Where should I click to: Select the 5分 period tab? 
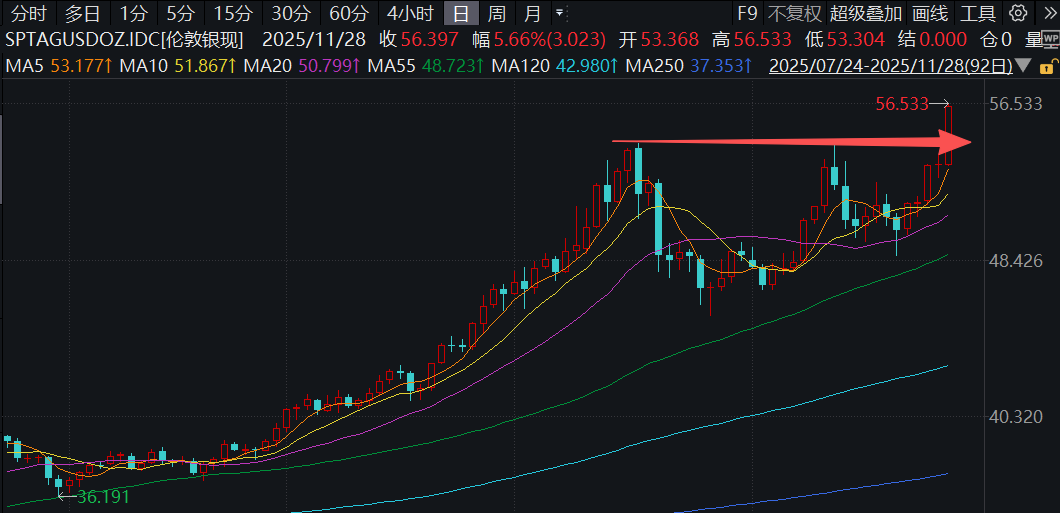(180, 13)
